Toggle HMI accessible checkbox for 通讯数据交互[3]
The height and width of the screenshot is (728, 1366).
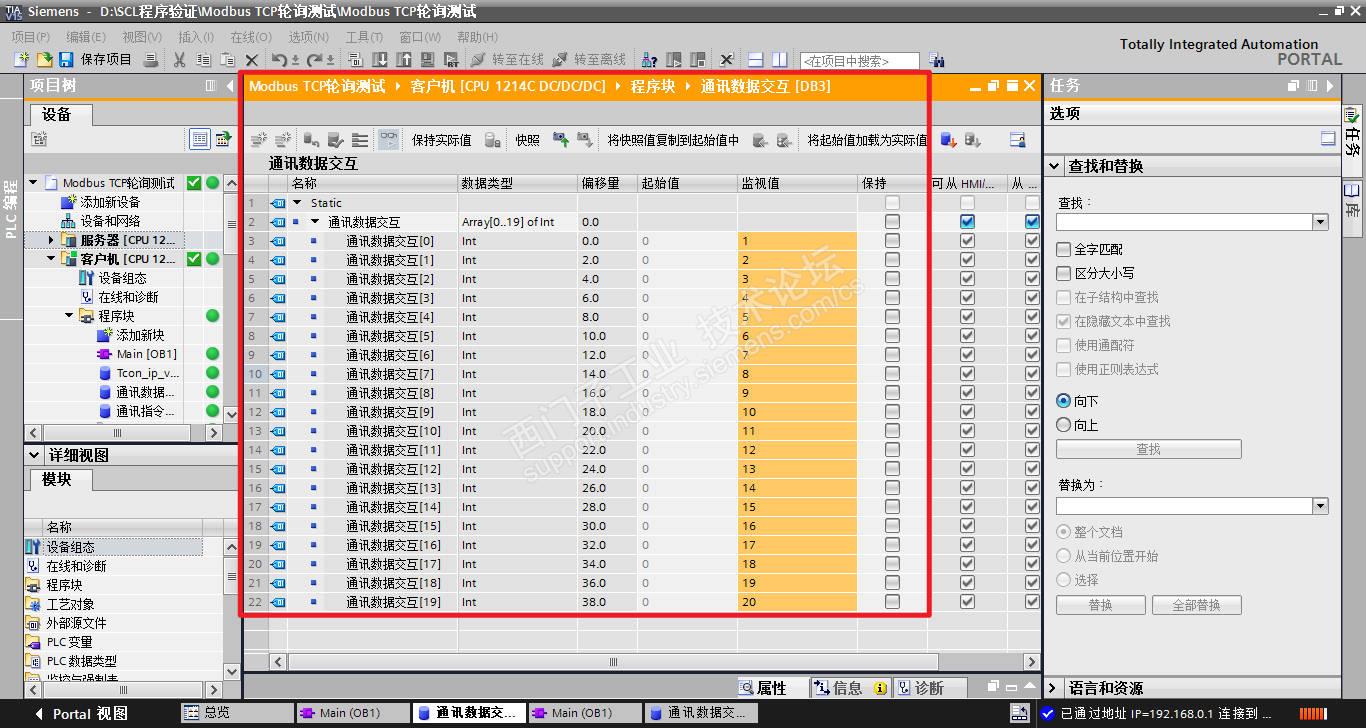coord(967,298)
